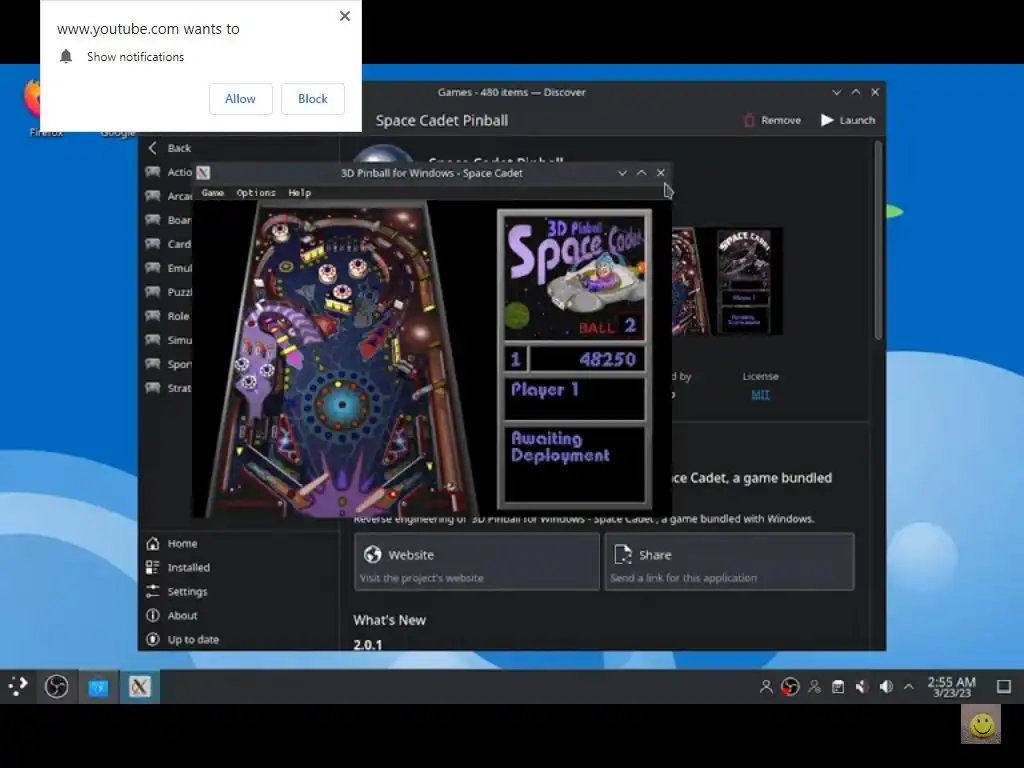Click the What's New heading

[x=389, y=620]
